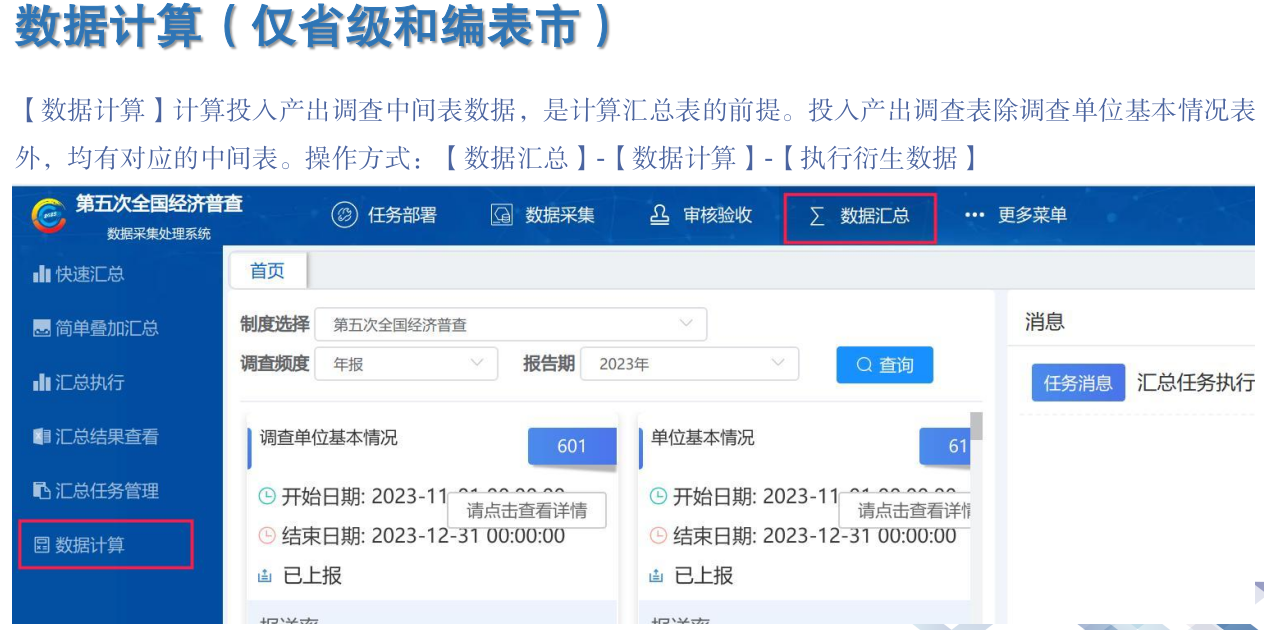Expand the 报告期 2023年 dropdown
Viewport: 1264px width, 630px height.
(x=689, y=364)
